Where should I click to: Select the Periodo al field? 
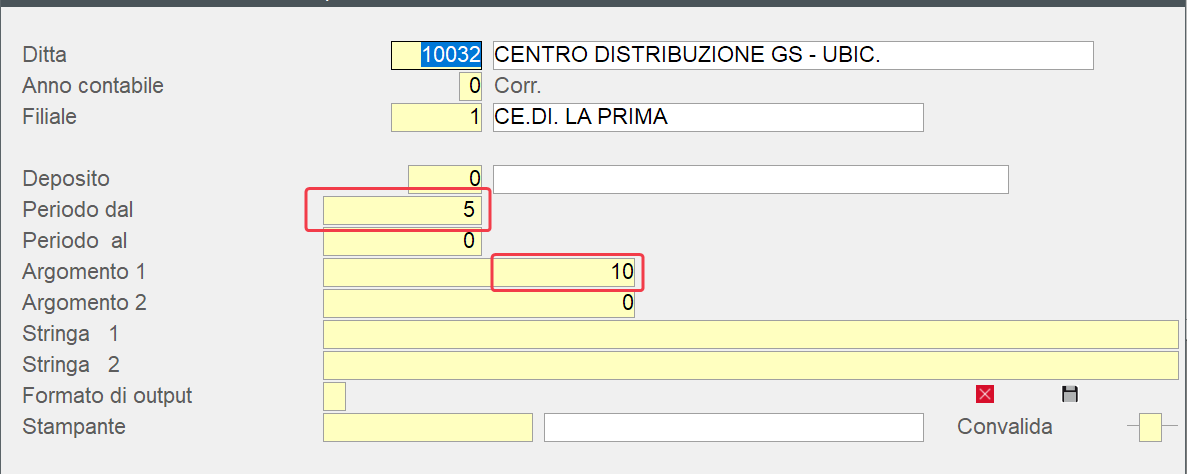[403, 242]
